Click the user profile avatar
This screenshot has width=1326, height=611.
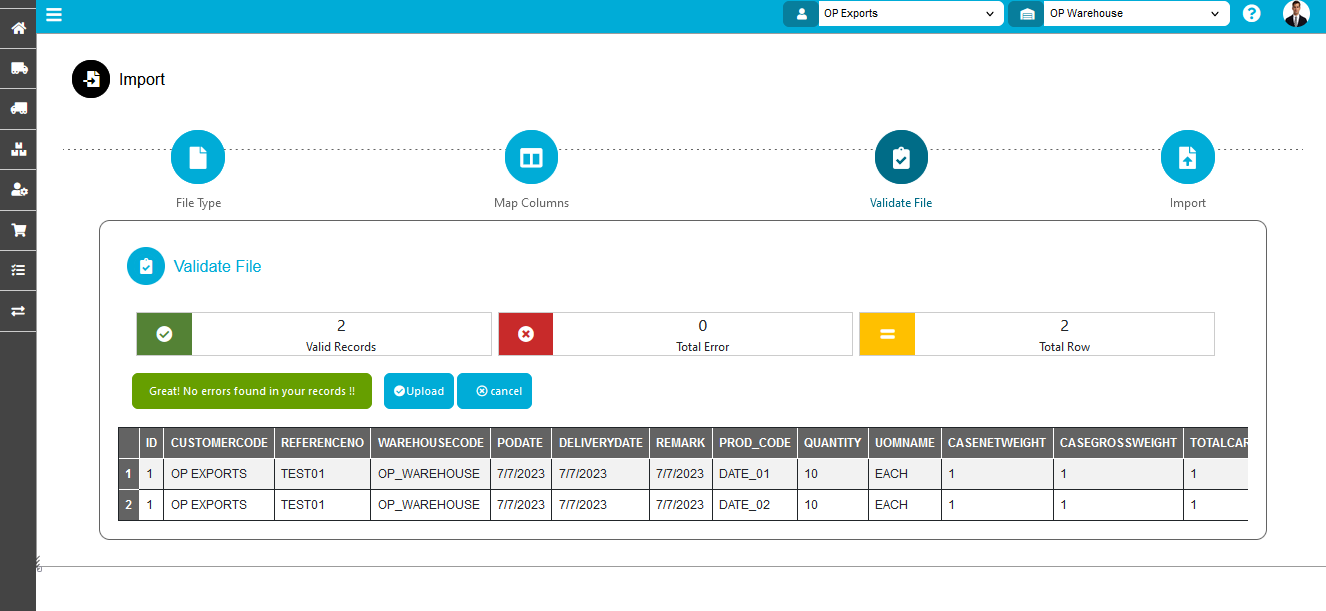point(1296,14)
